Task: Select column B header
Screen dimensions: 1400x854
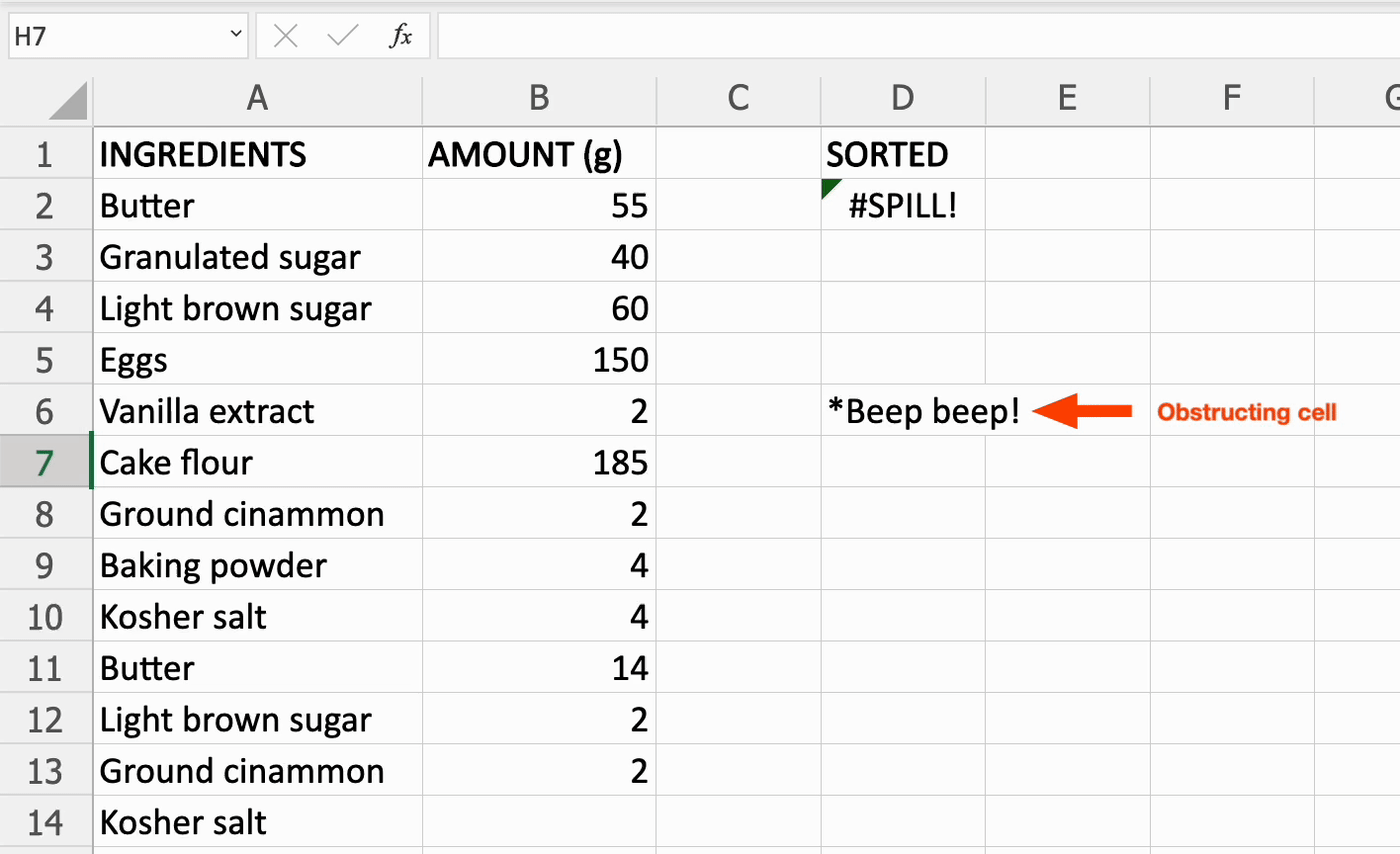Action: point(539,97)
